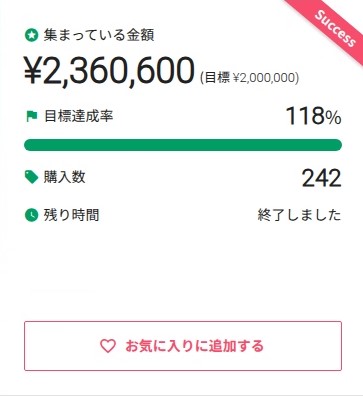Click the 残り時間 label
Viewport: 363px width, 396px height.
71,215
